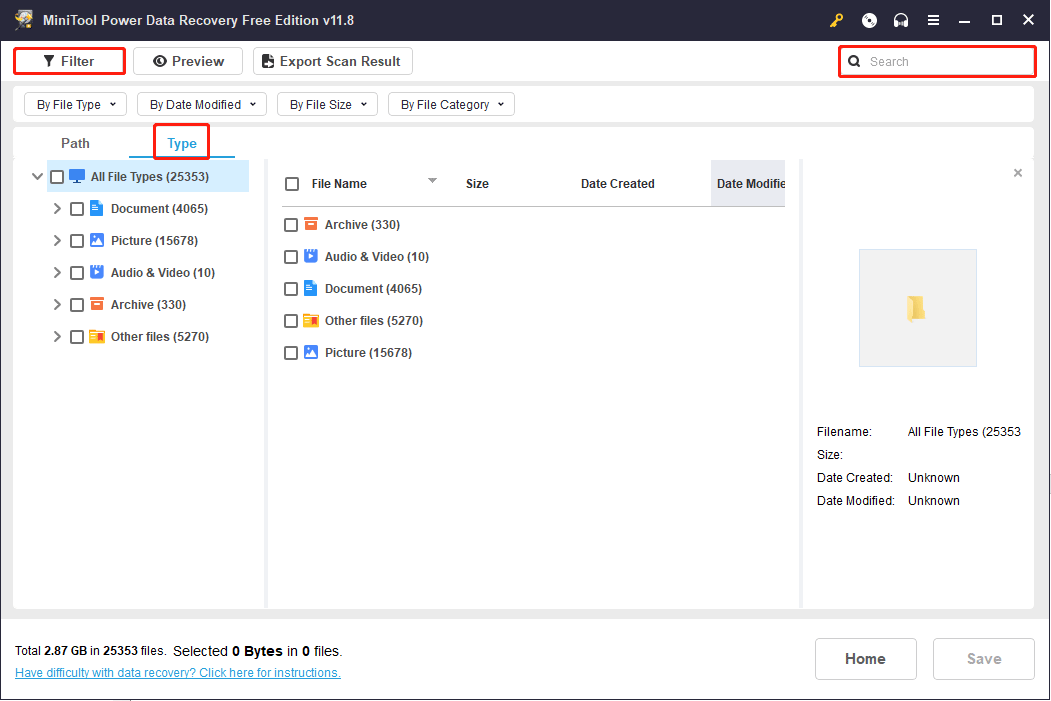Click the Picture icon in the tree

click(x=97, y=240)
